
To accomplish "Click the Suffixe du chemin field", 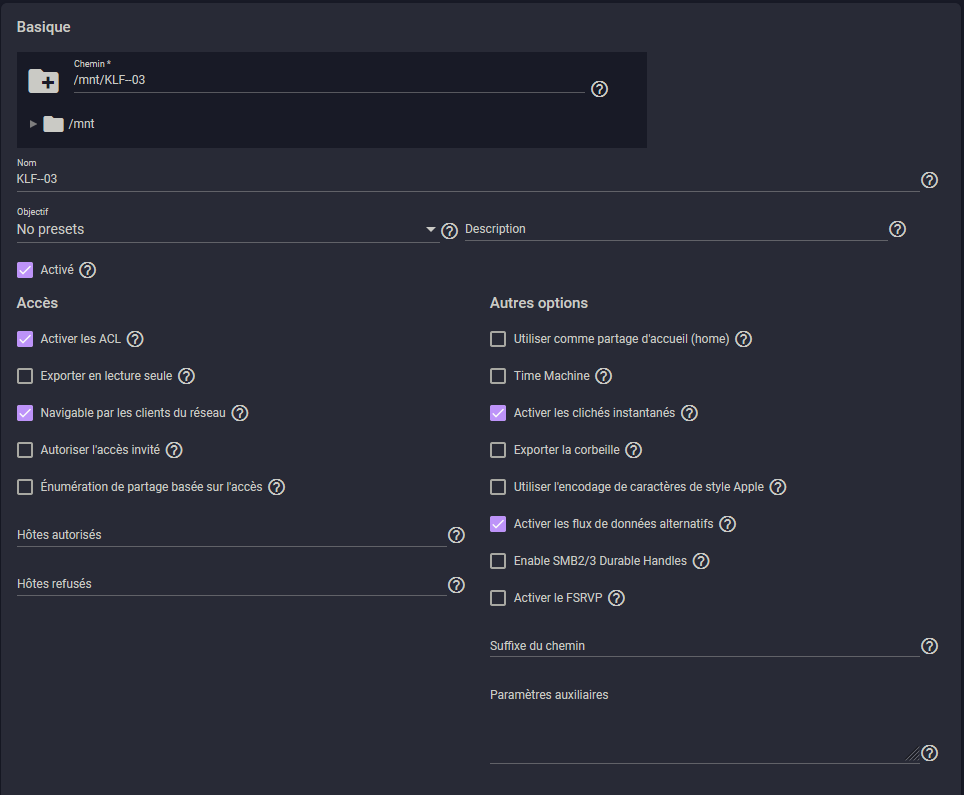I will pos(704,646).
